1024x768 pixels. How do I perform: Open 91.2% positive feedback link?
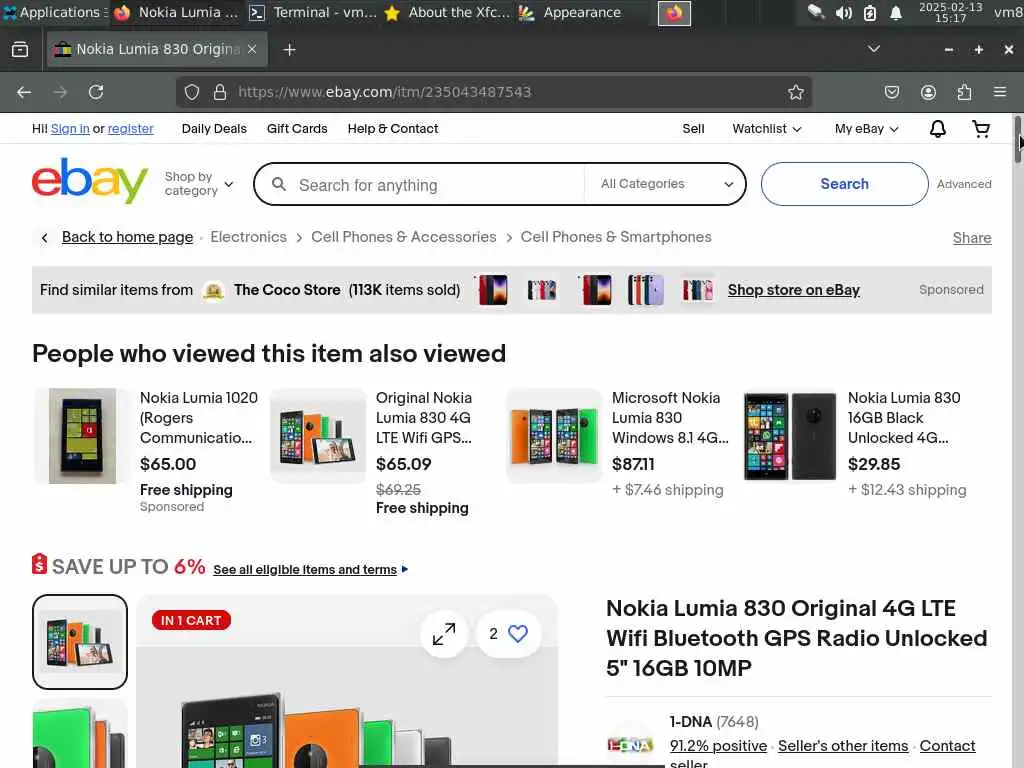(718, 746)
